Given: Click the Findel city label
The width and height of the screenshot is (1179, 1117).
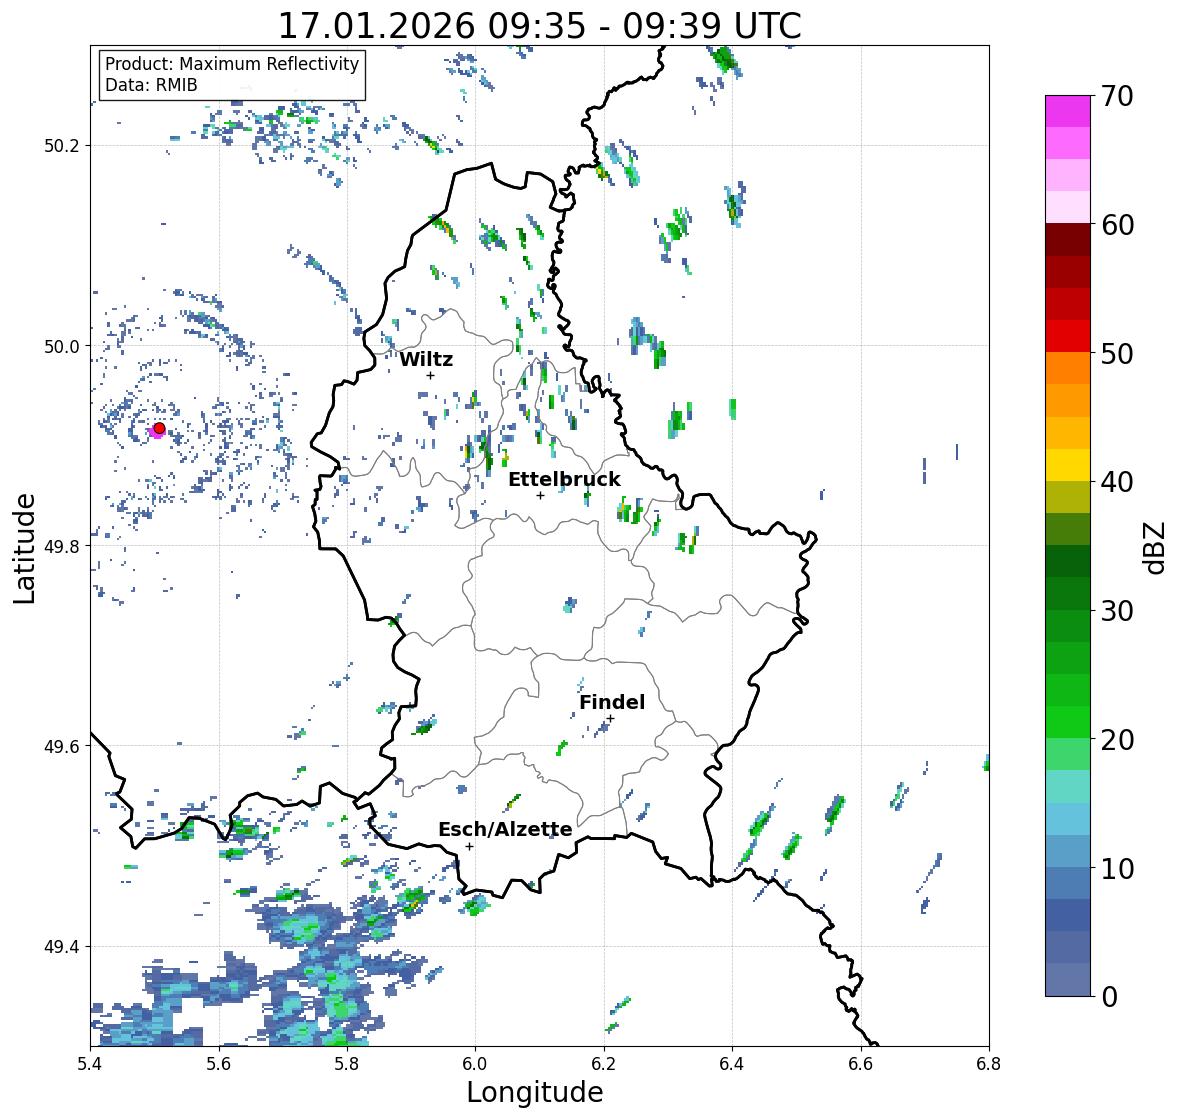Looking at the screenshot, I should [x=612, y=702].
